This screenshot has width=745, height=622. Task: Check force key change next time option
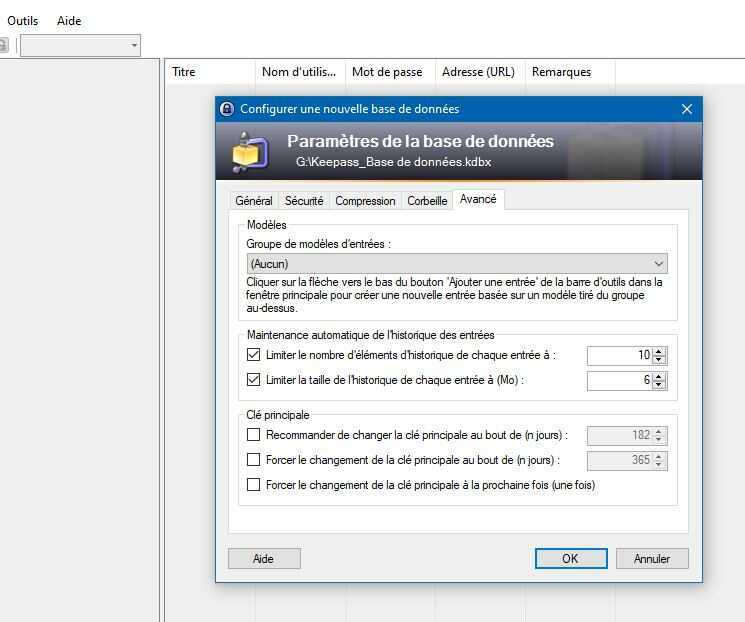point(254,485)
